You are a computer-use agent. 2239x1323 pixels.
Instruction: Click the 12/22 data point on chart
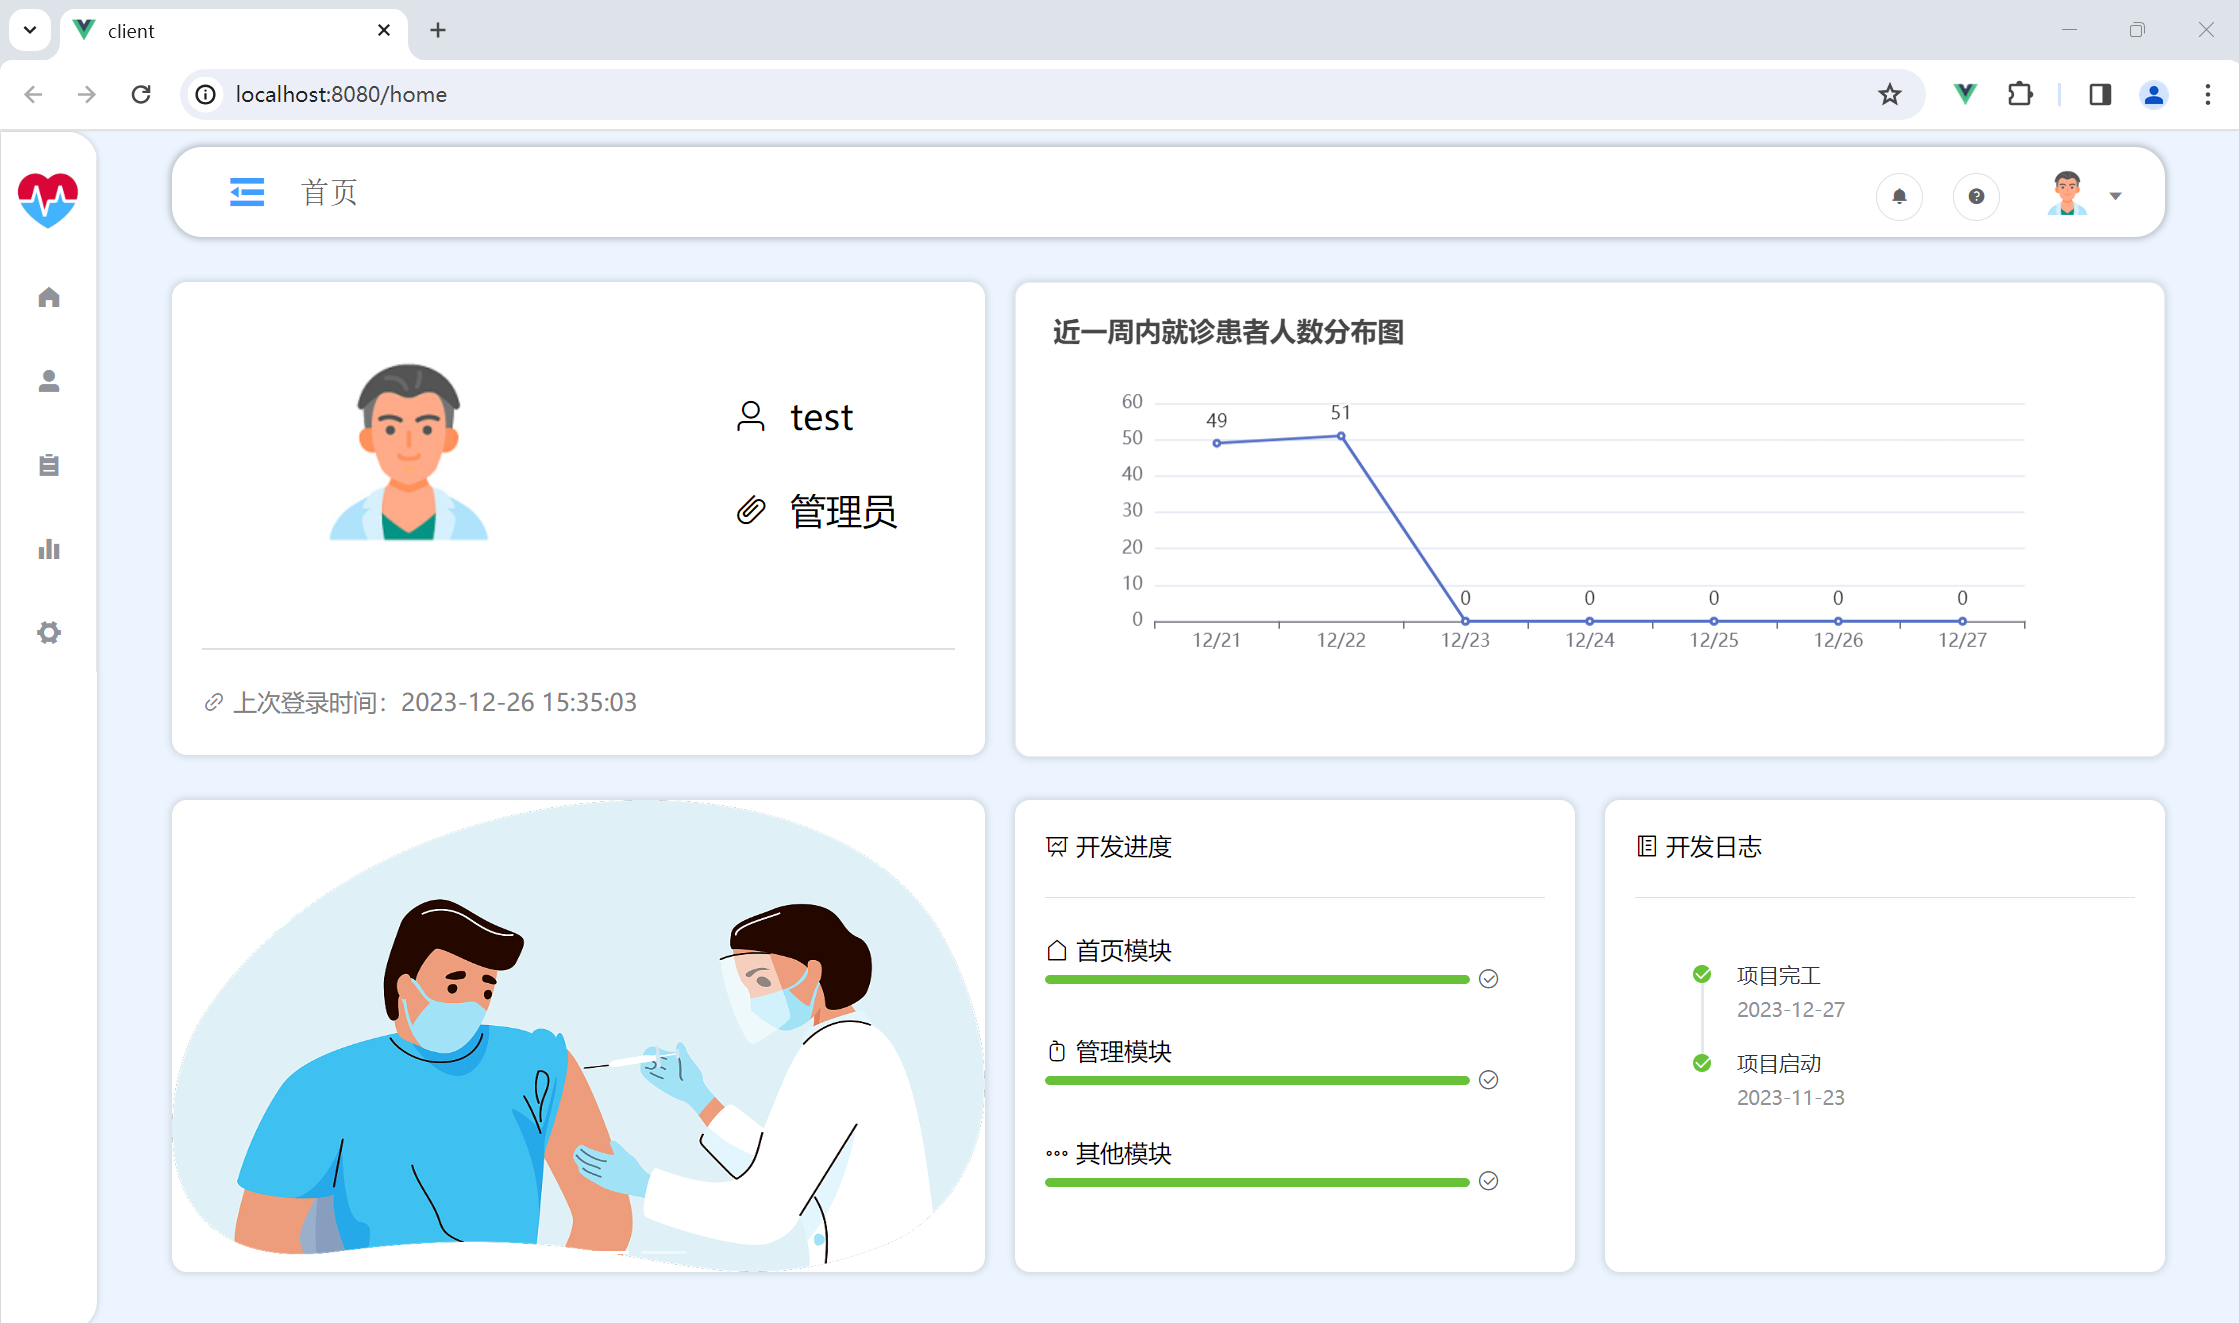[x=1341, y=436]
